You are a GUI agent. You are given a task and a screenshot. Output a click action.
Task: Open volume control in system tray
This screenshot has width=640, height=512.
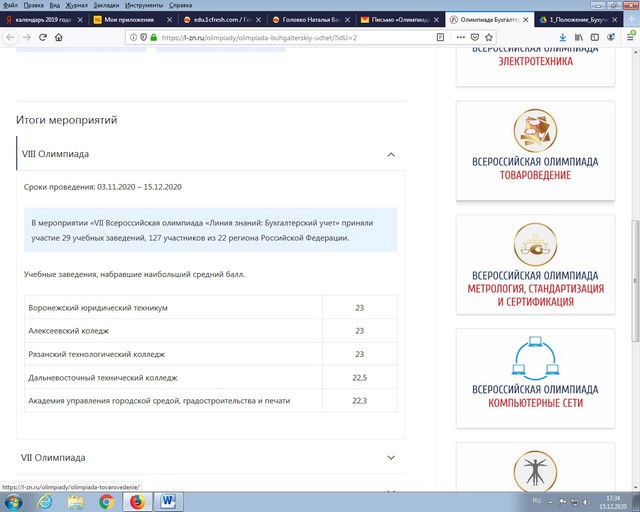point(586,502)
